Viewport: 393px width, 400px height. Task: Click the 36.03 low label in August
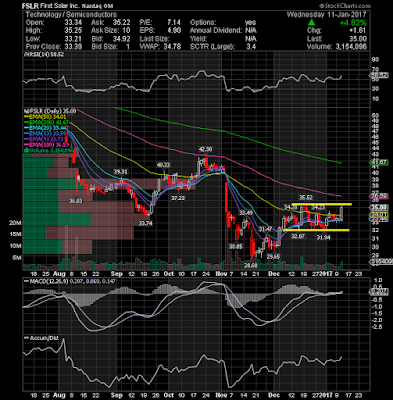pos(76,201)
